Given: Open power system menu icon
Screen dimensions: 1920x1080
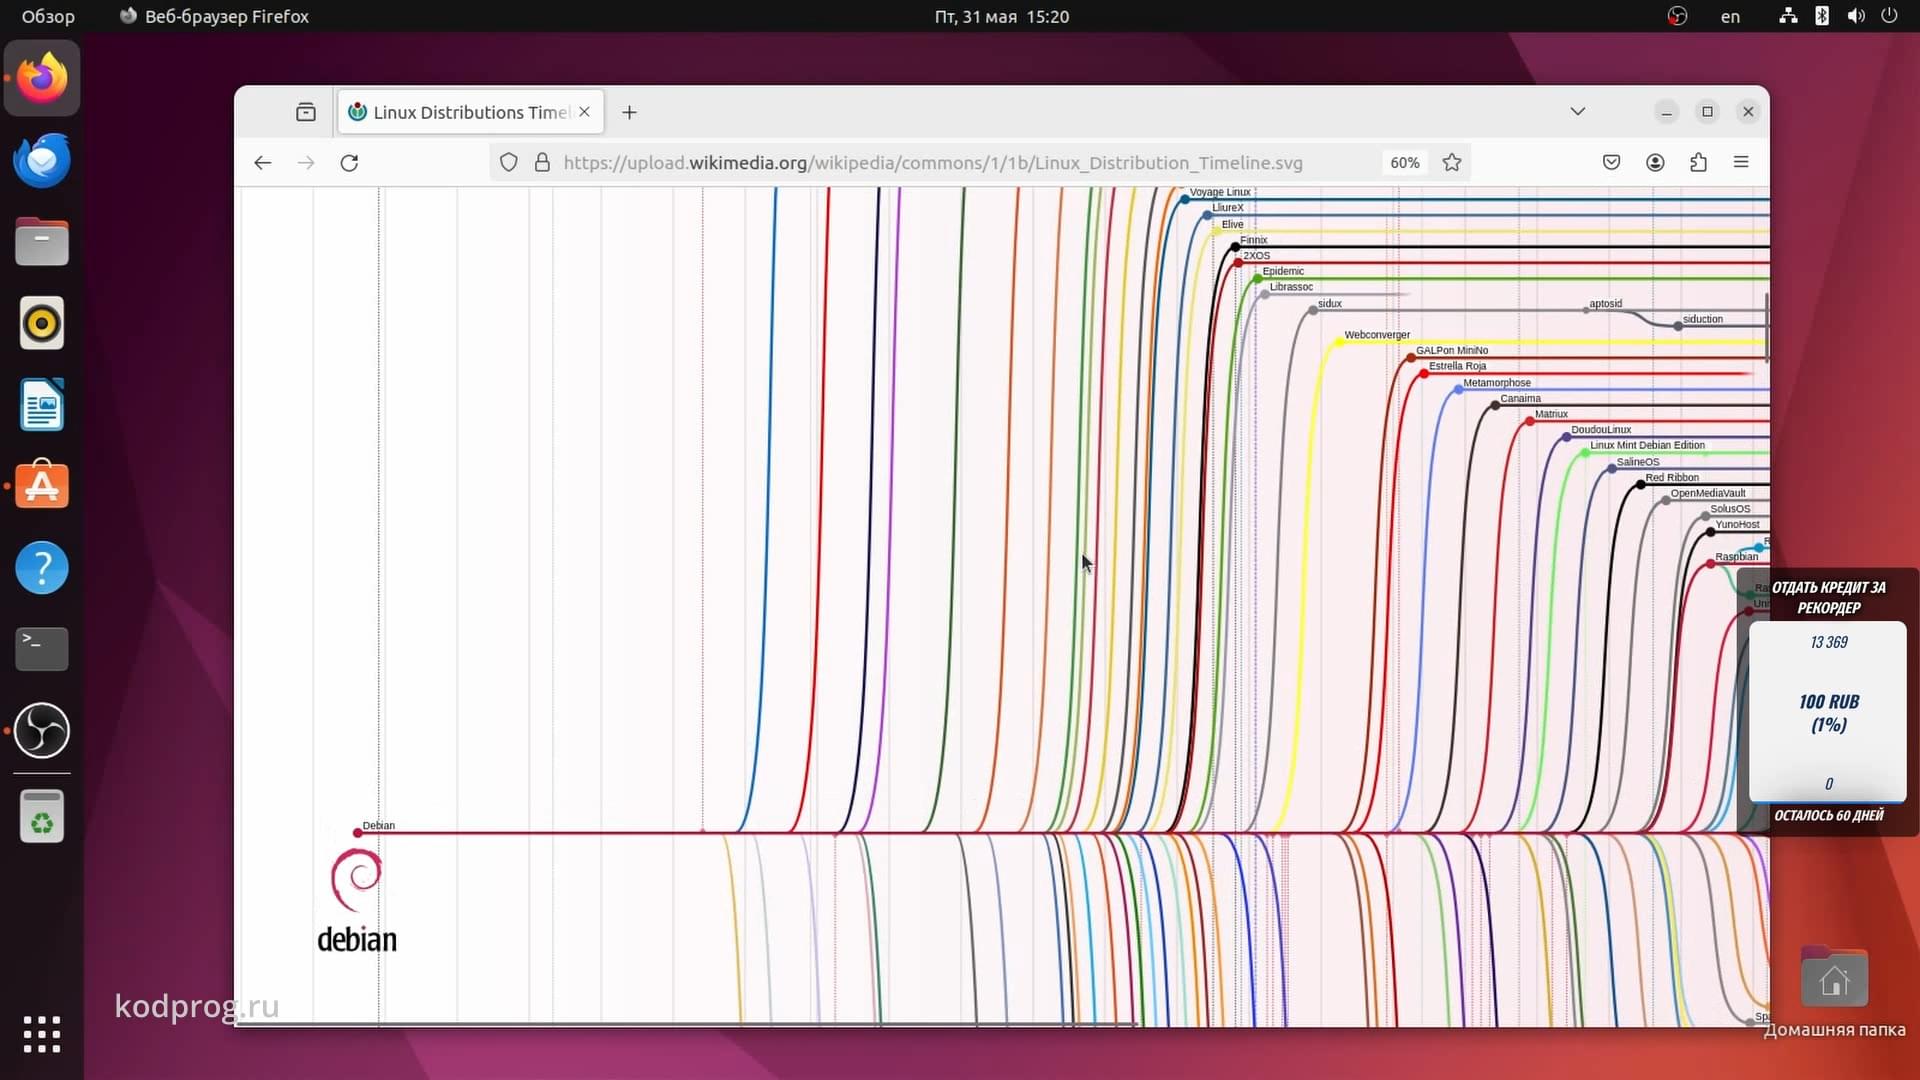Looking at the screenshot, I should point(1889,16).
